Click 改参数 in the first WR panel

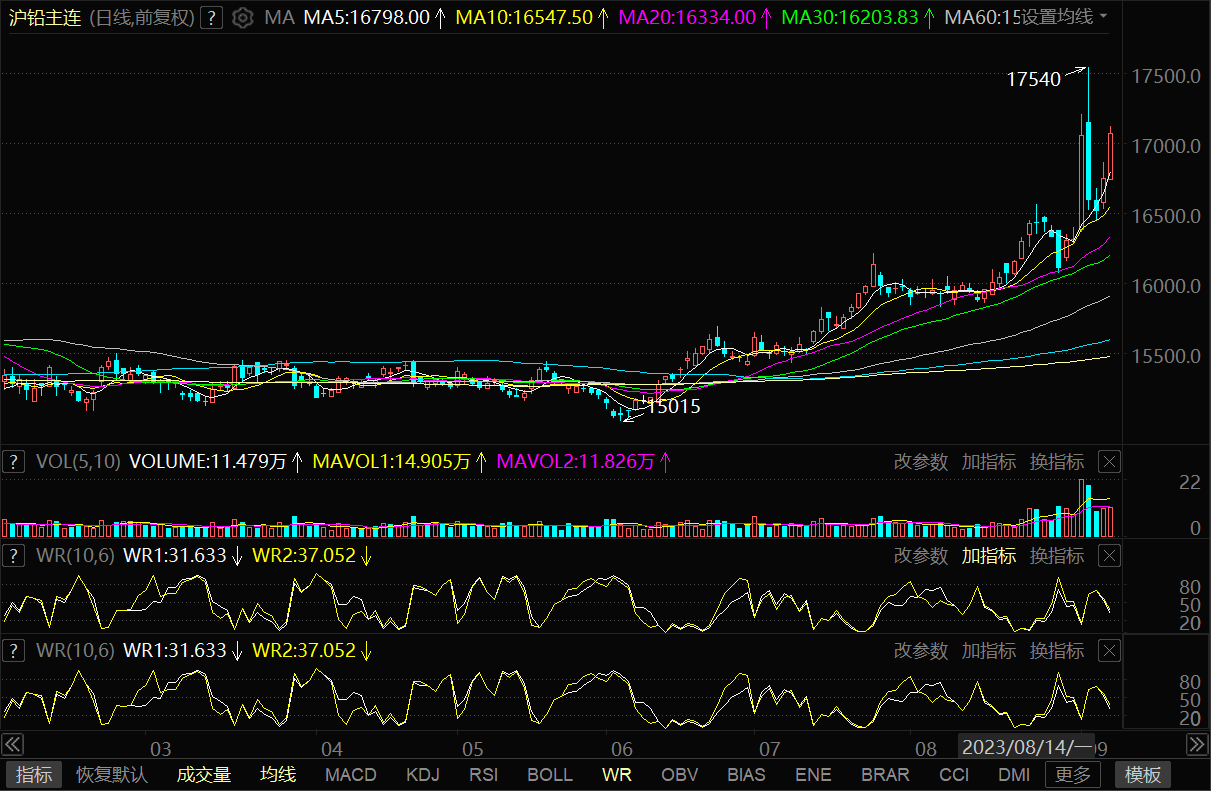coord(920,555)
